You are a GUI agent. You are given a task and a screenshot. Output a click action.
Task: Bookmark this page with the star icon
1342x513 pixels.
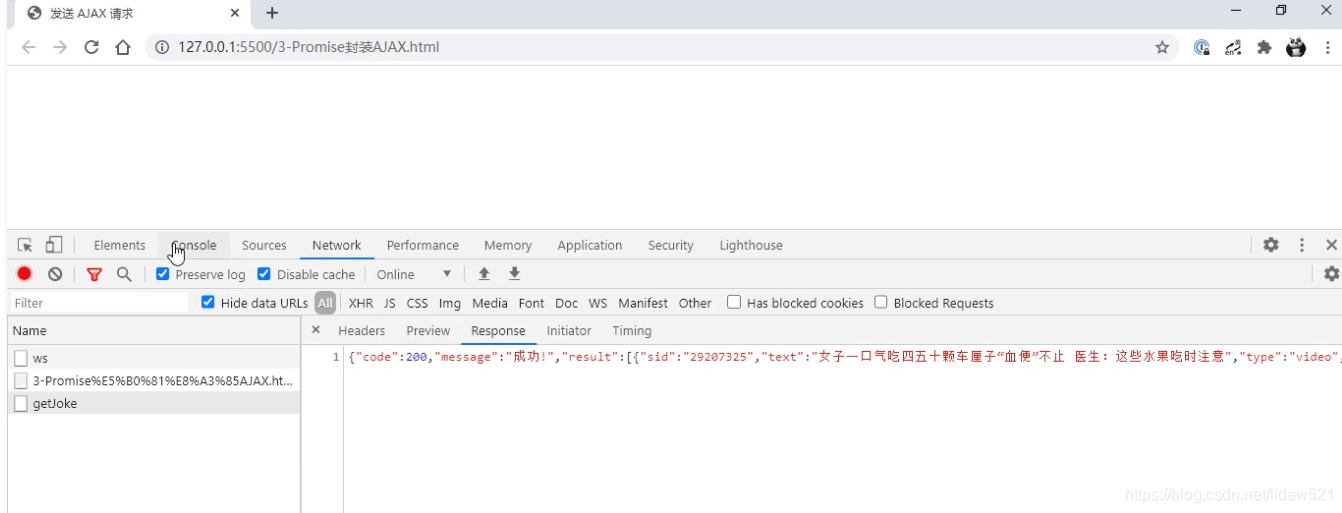point(1162,47)
